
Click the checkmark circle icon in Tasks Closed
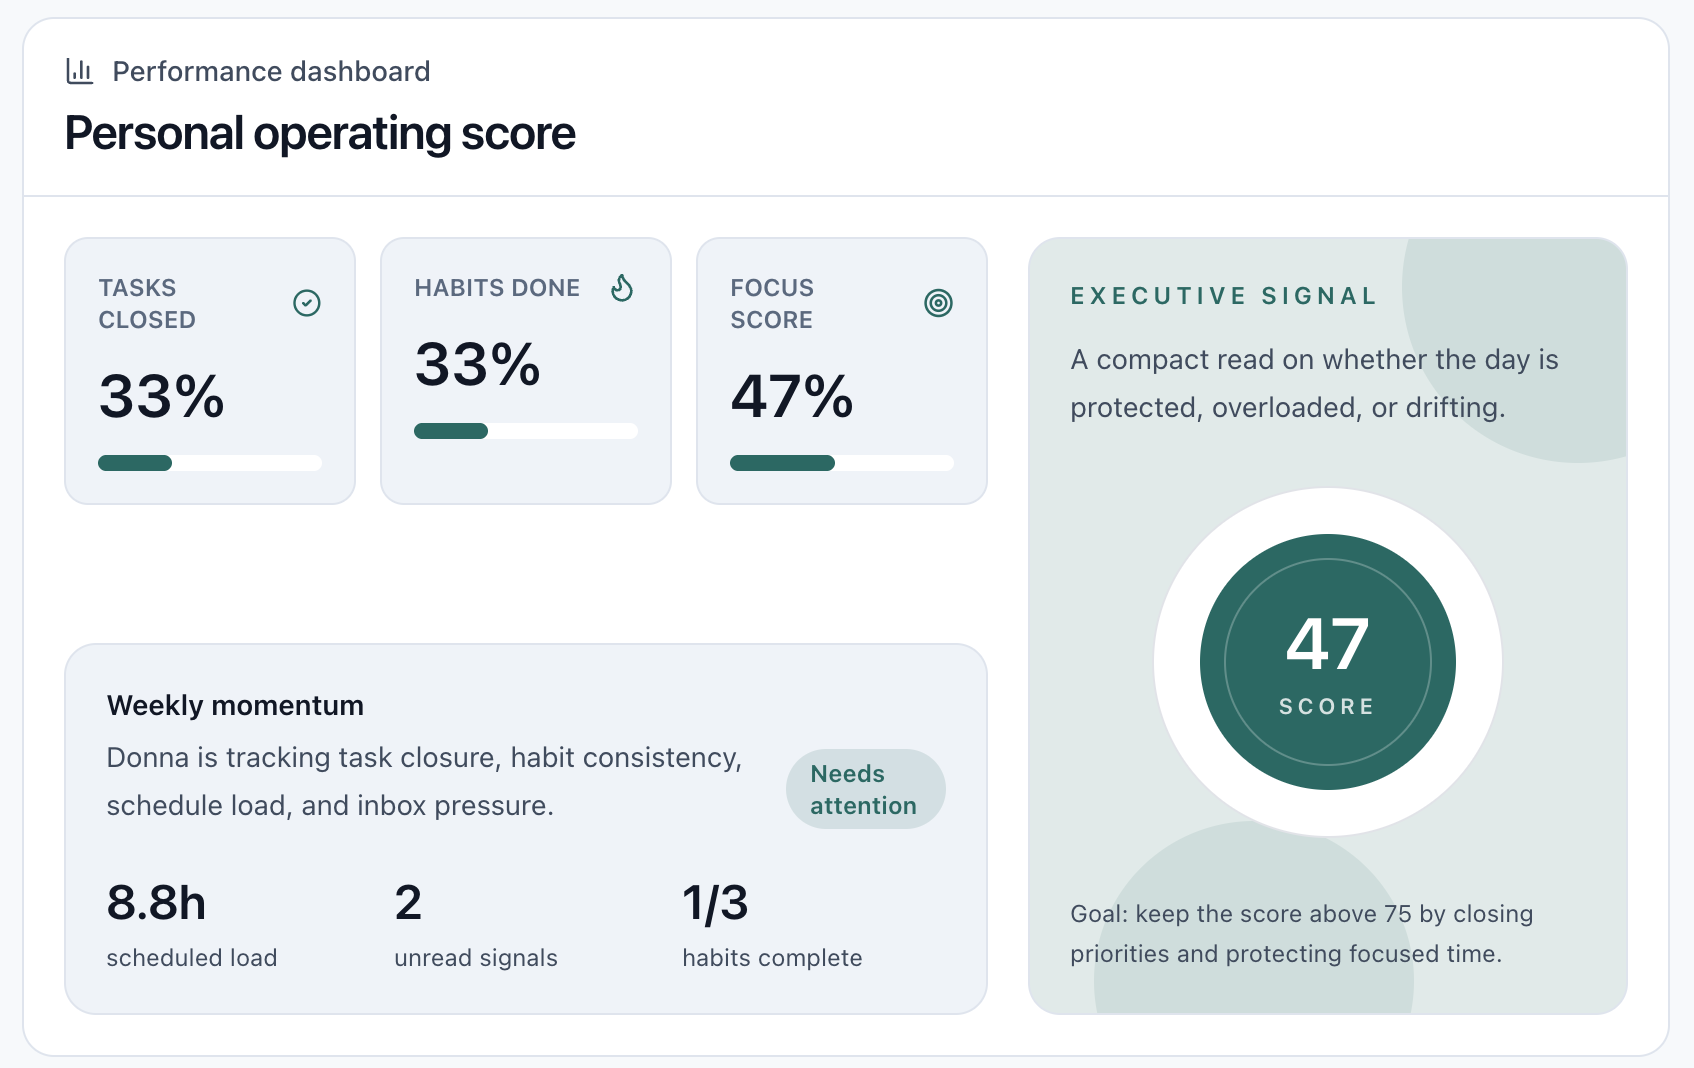pos(307,303)
